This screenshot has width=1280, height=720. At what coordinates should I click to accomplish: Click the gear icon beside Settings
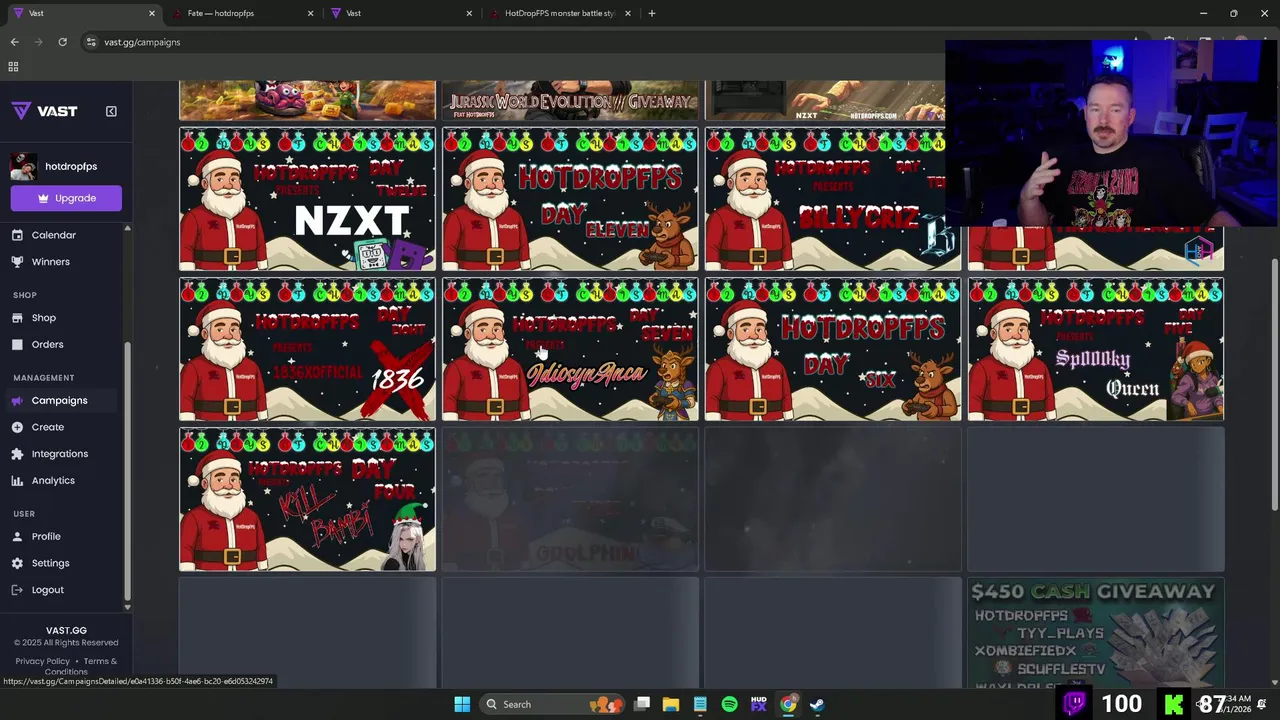(17, 563)
